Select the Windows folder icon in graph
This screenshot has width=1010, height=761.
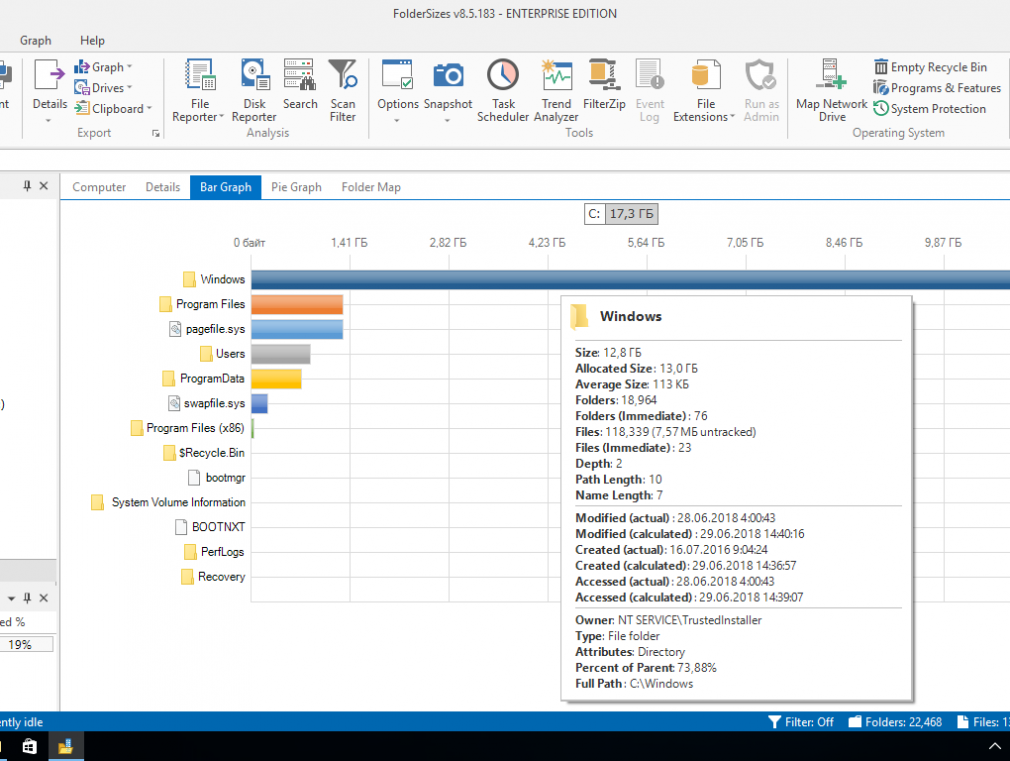[189, 279]
